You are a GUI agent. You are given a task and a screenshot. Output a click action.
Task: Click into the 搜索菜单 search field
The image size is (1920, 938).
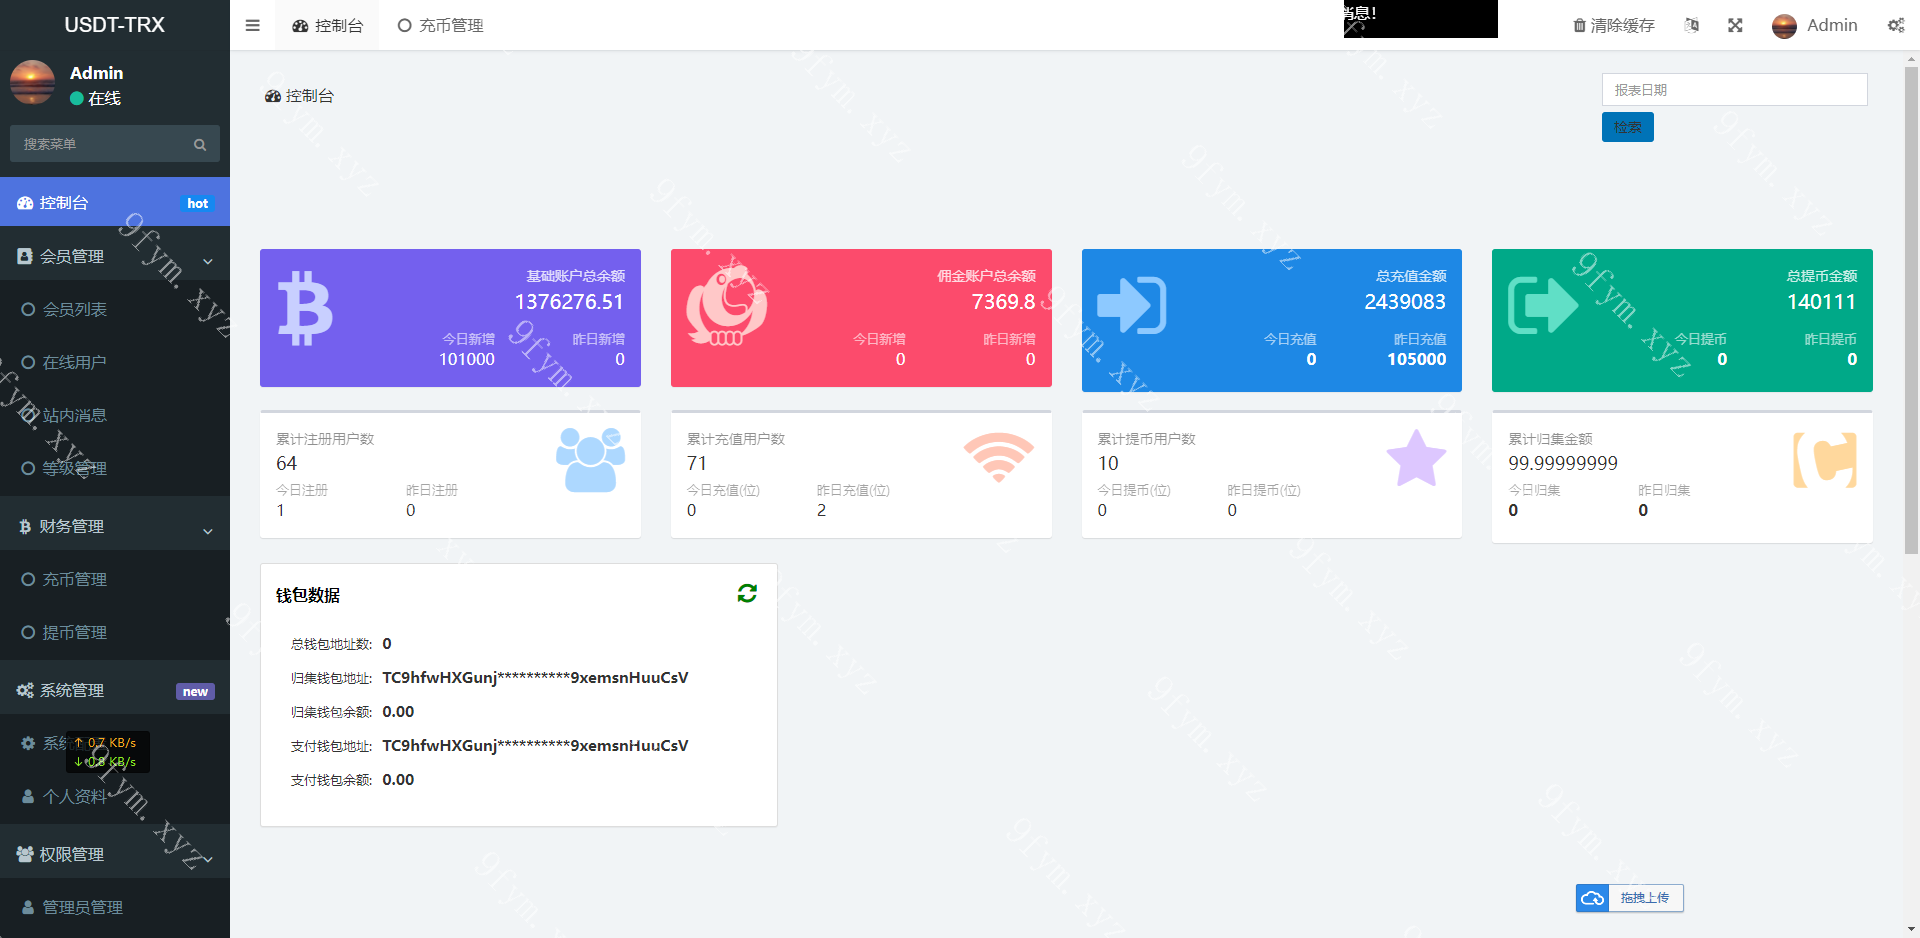tap(98, 144)
